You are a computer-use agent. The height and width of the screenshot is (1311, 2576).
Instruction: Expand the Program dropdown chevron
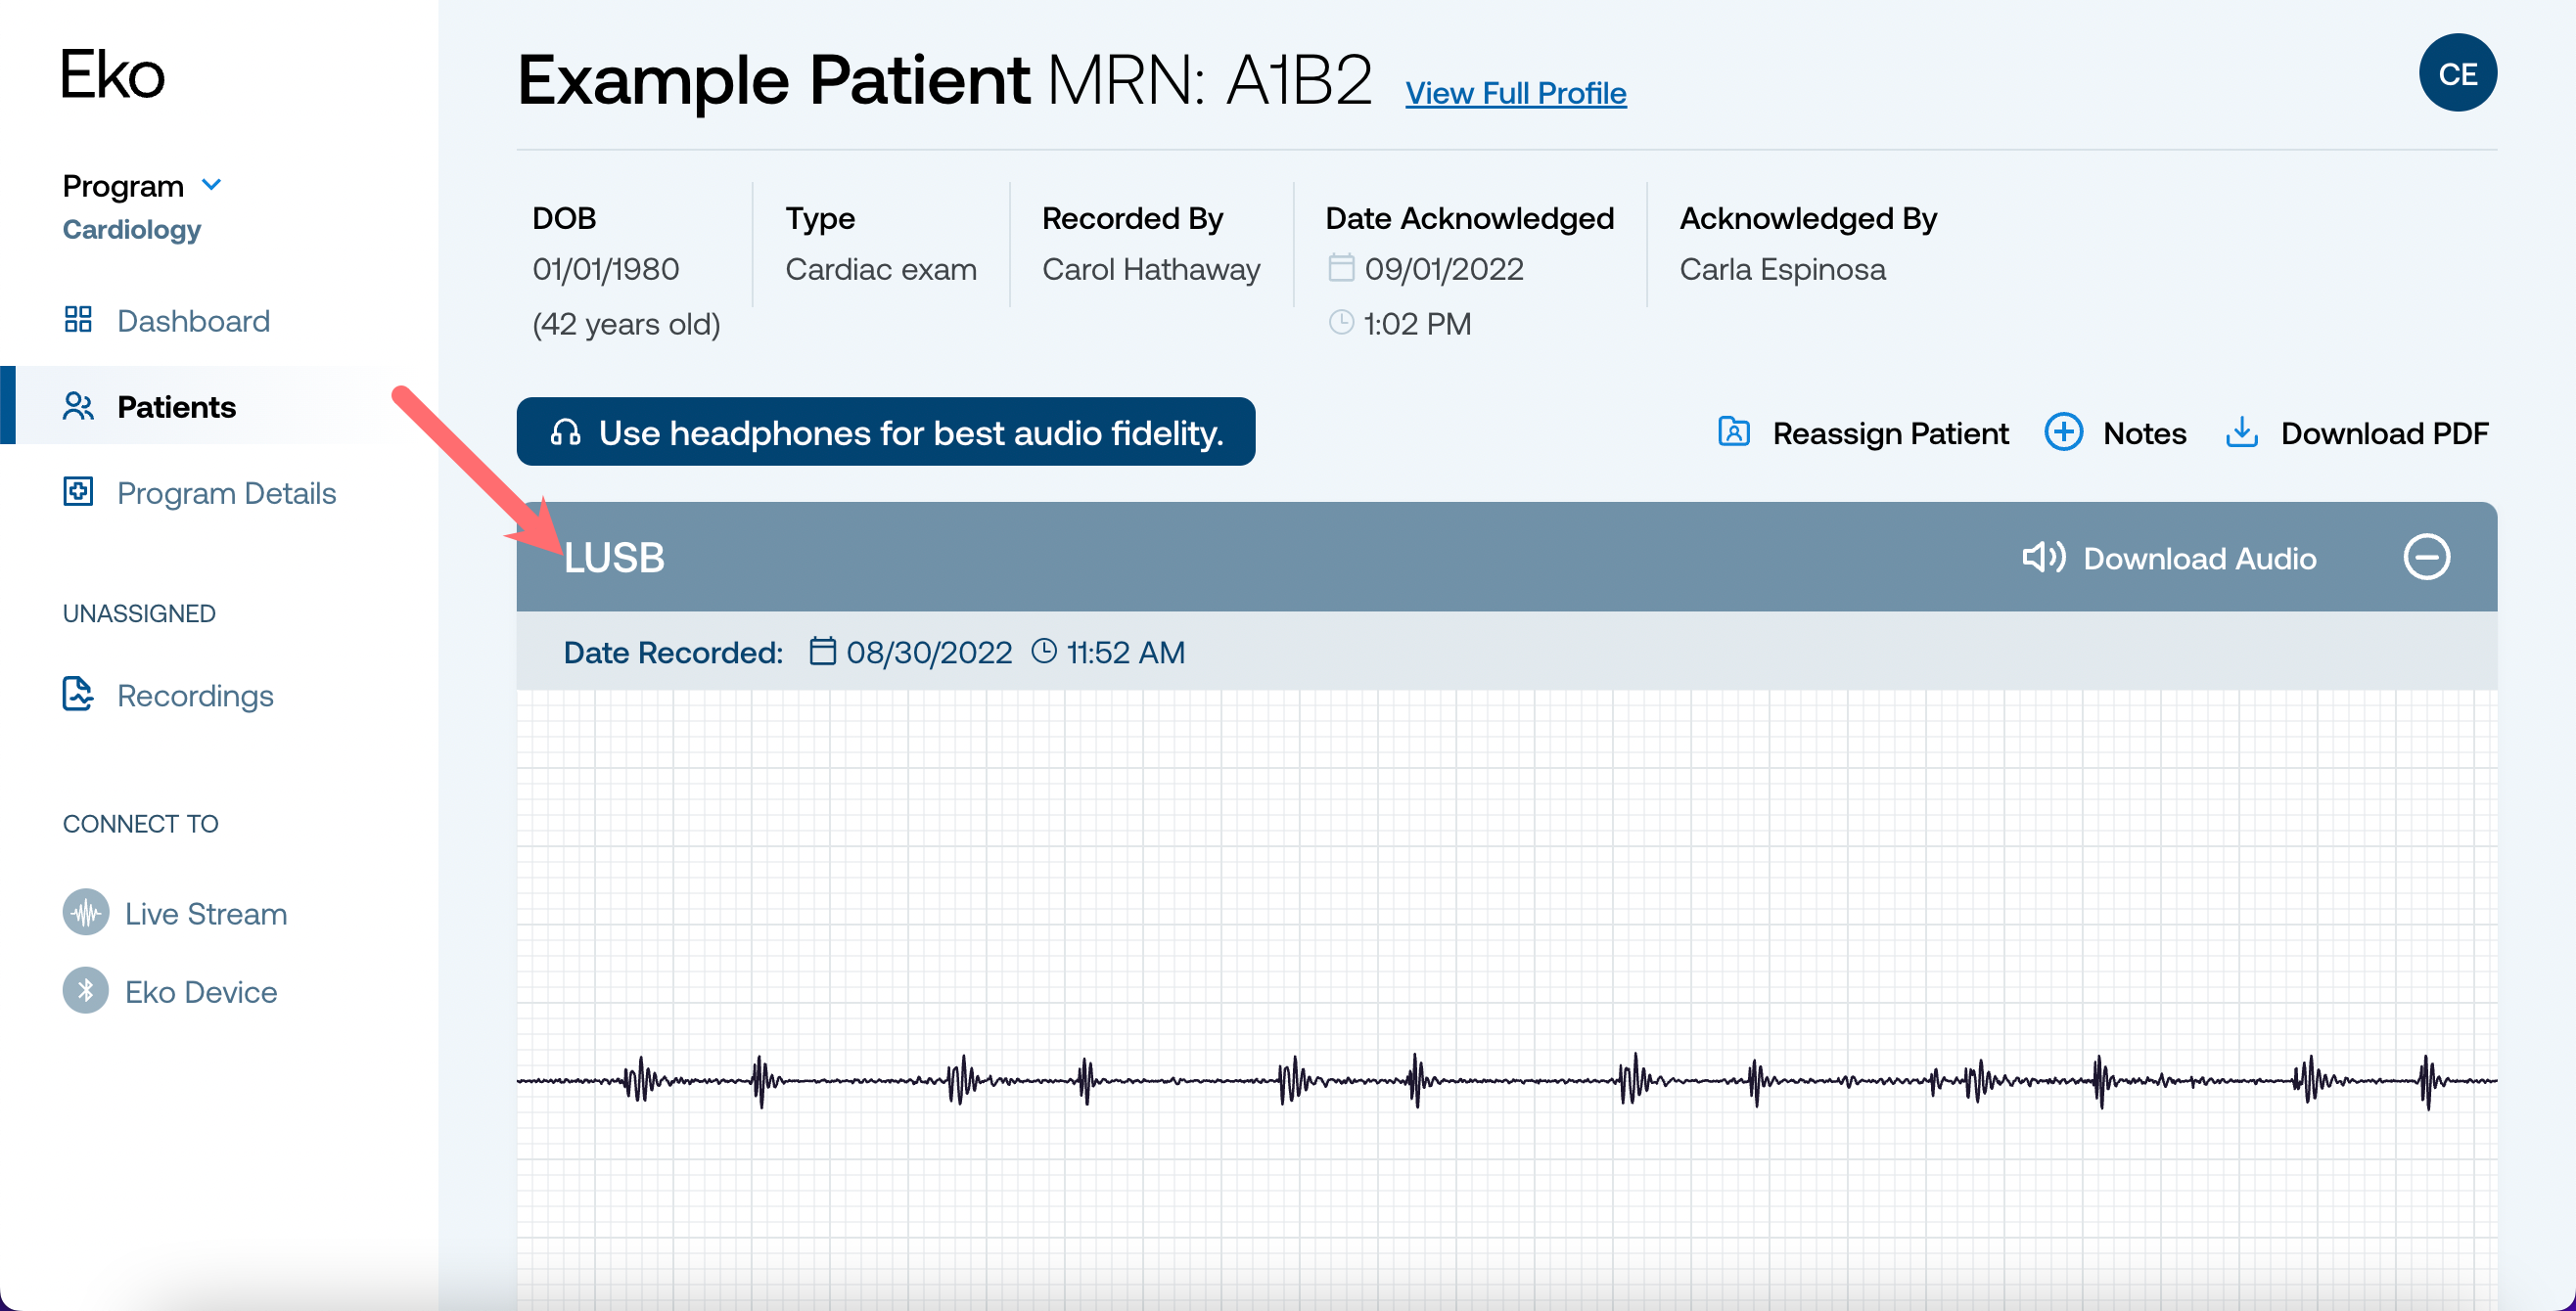[x=211, y=185]
